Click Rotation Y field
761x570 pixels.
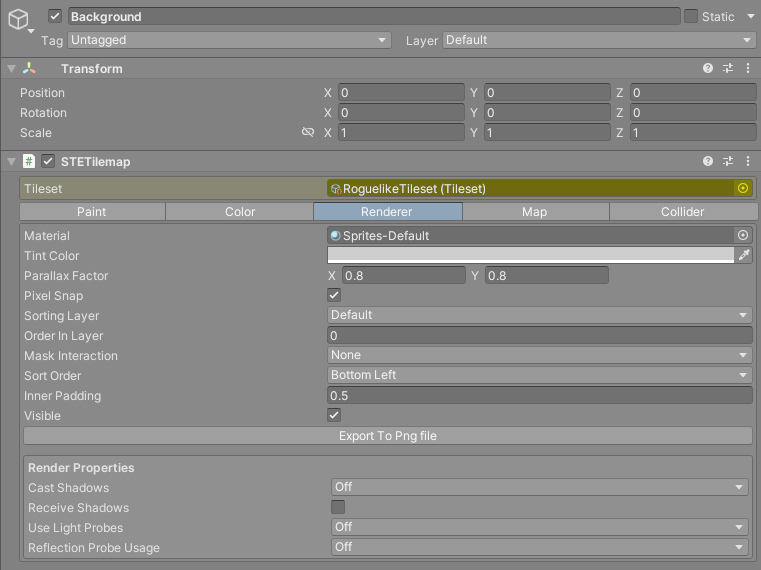coord(547,113)
